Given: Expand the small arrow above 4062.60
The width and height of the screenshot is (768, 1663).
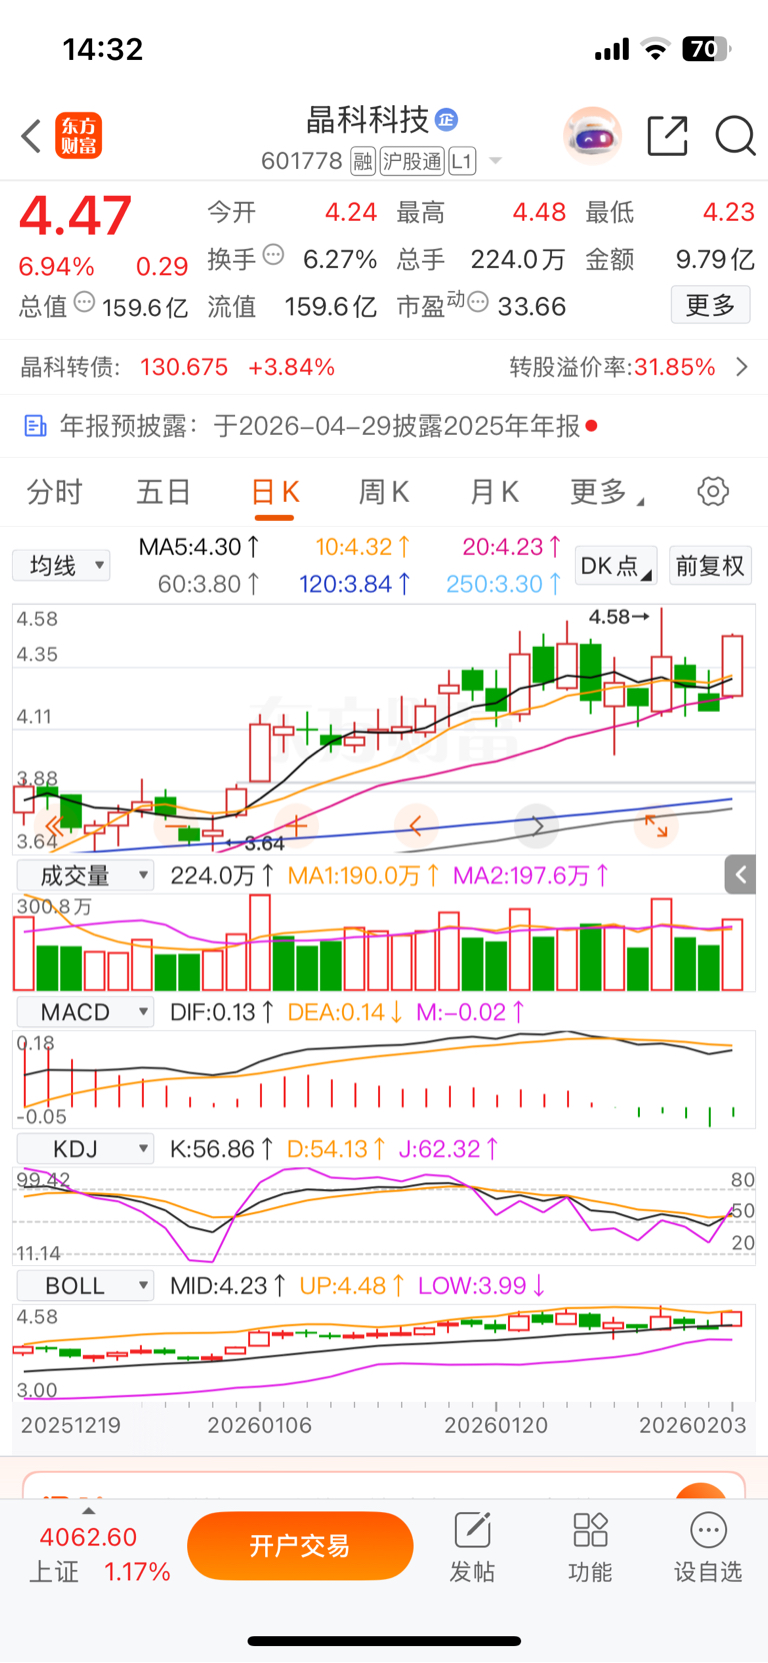Looking at the screenshot, I should 88,1511.
